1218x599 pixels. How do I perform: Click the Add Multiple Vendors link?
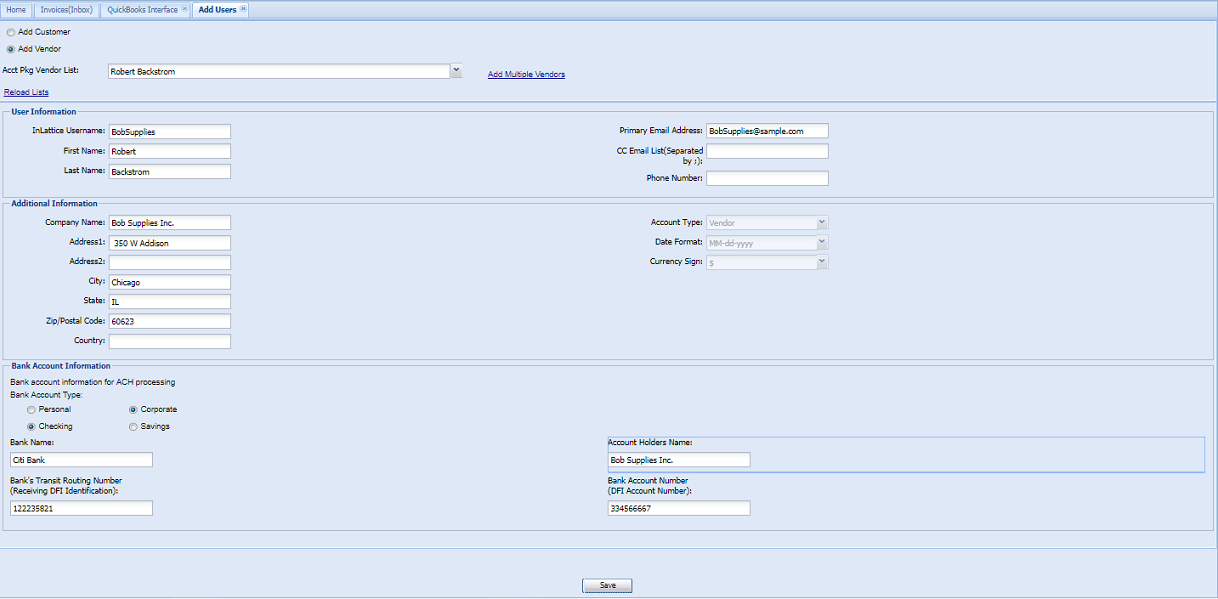526,75
